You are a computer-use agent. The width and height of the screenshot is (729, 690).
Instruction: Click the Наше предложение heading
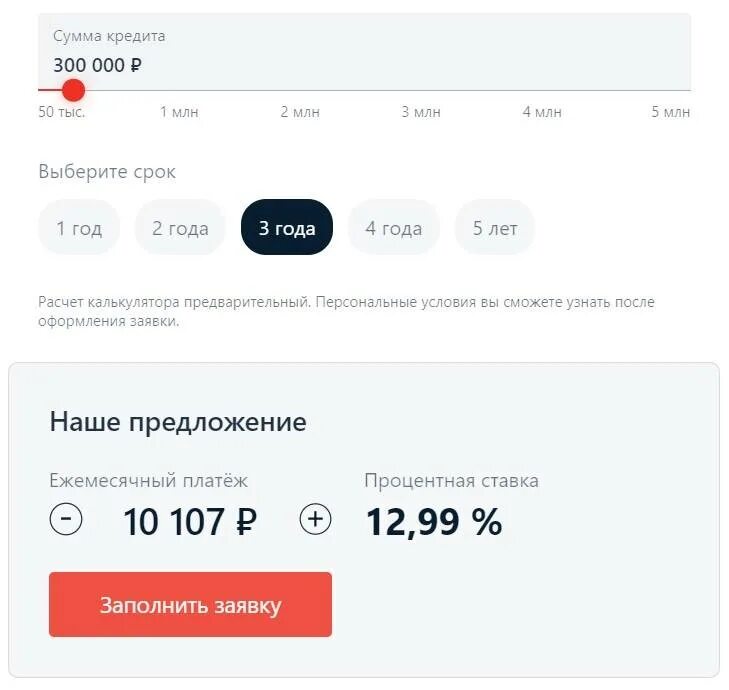pyautogui.click(x=178, y=422)
